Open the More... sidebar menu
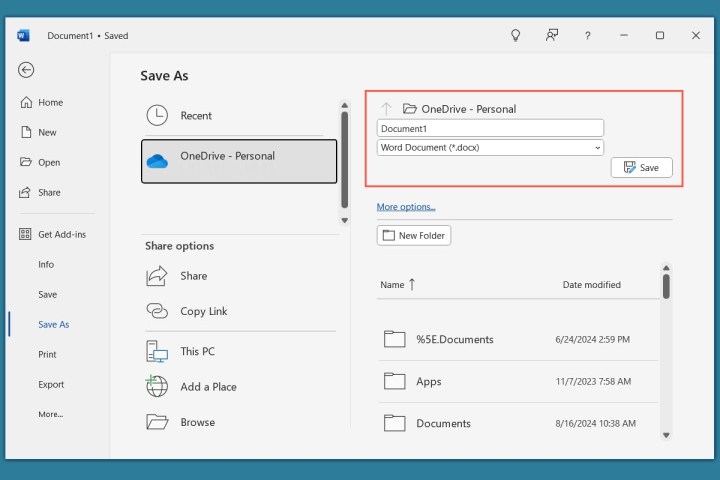The image size is (720, 480). [50, 414]
